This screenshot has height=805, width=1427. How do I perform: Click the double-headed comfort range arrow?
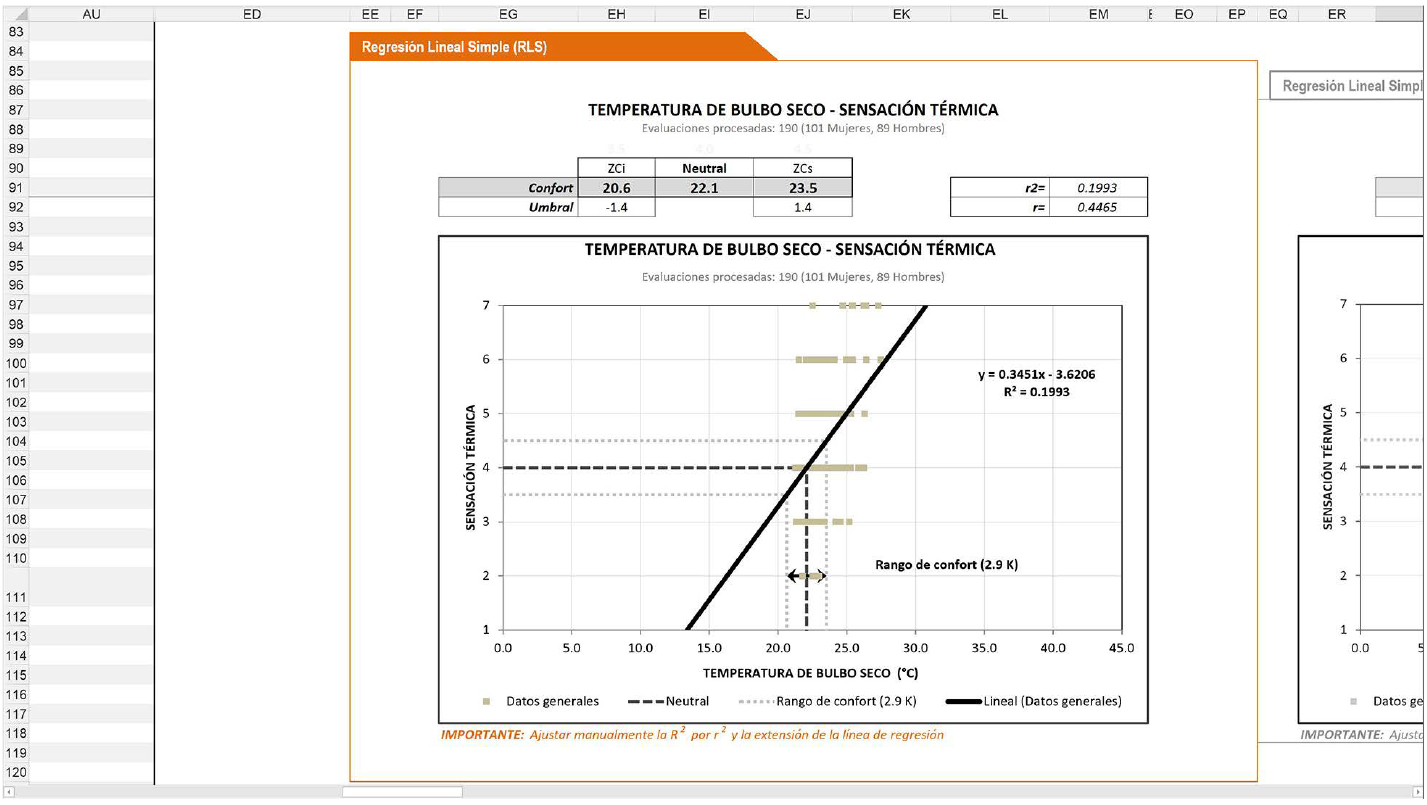(806, 576)
